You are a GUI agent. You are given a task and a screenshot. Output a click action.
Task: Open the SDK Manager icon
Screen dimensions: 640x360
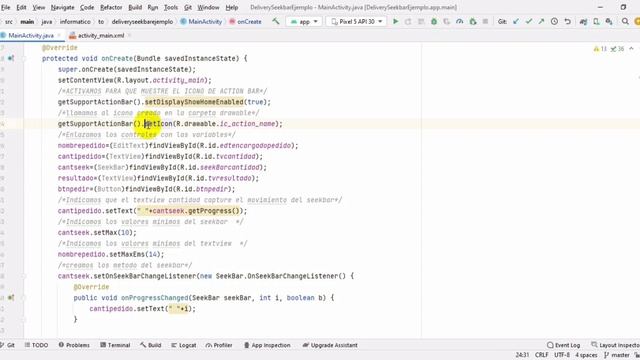(609, 21)
